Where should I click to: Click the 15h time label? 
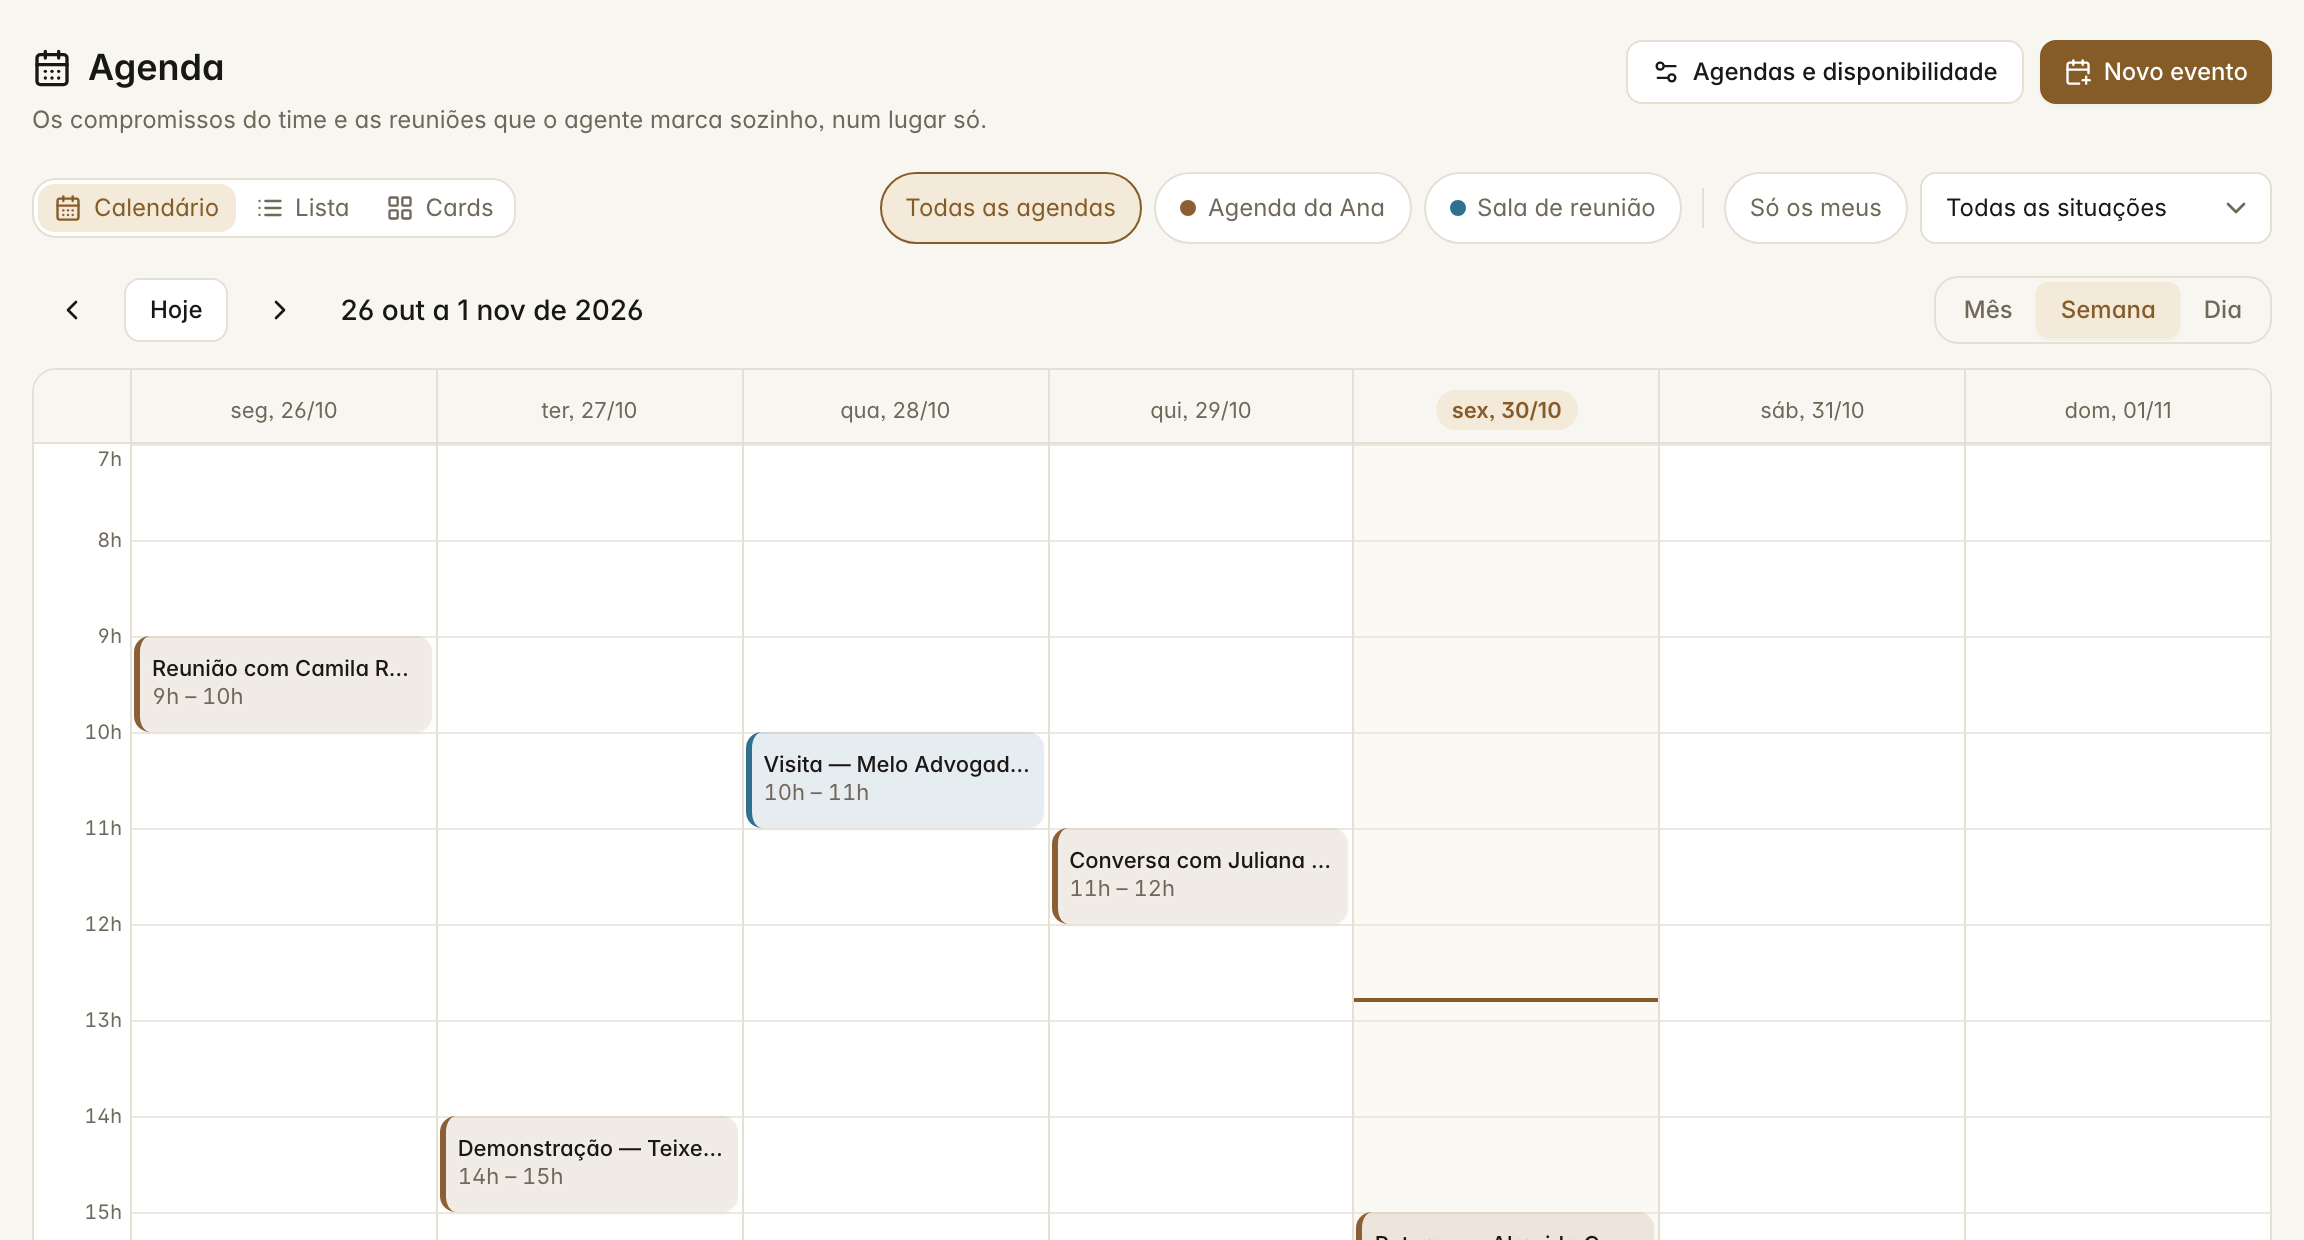pos(103,1212)
